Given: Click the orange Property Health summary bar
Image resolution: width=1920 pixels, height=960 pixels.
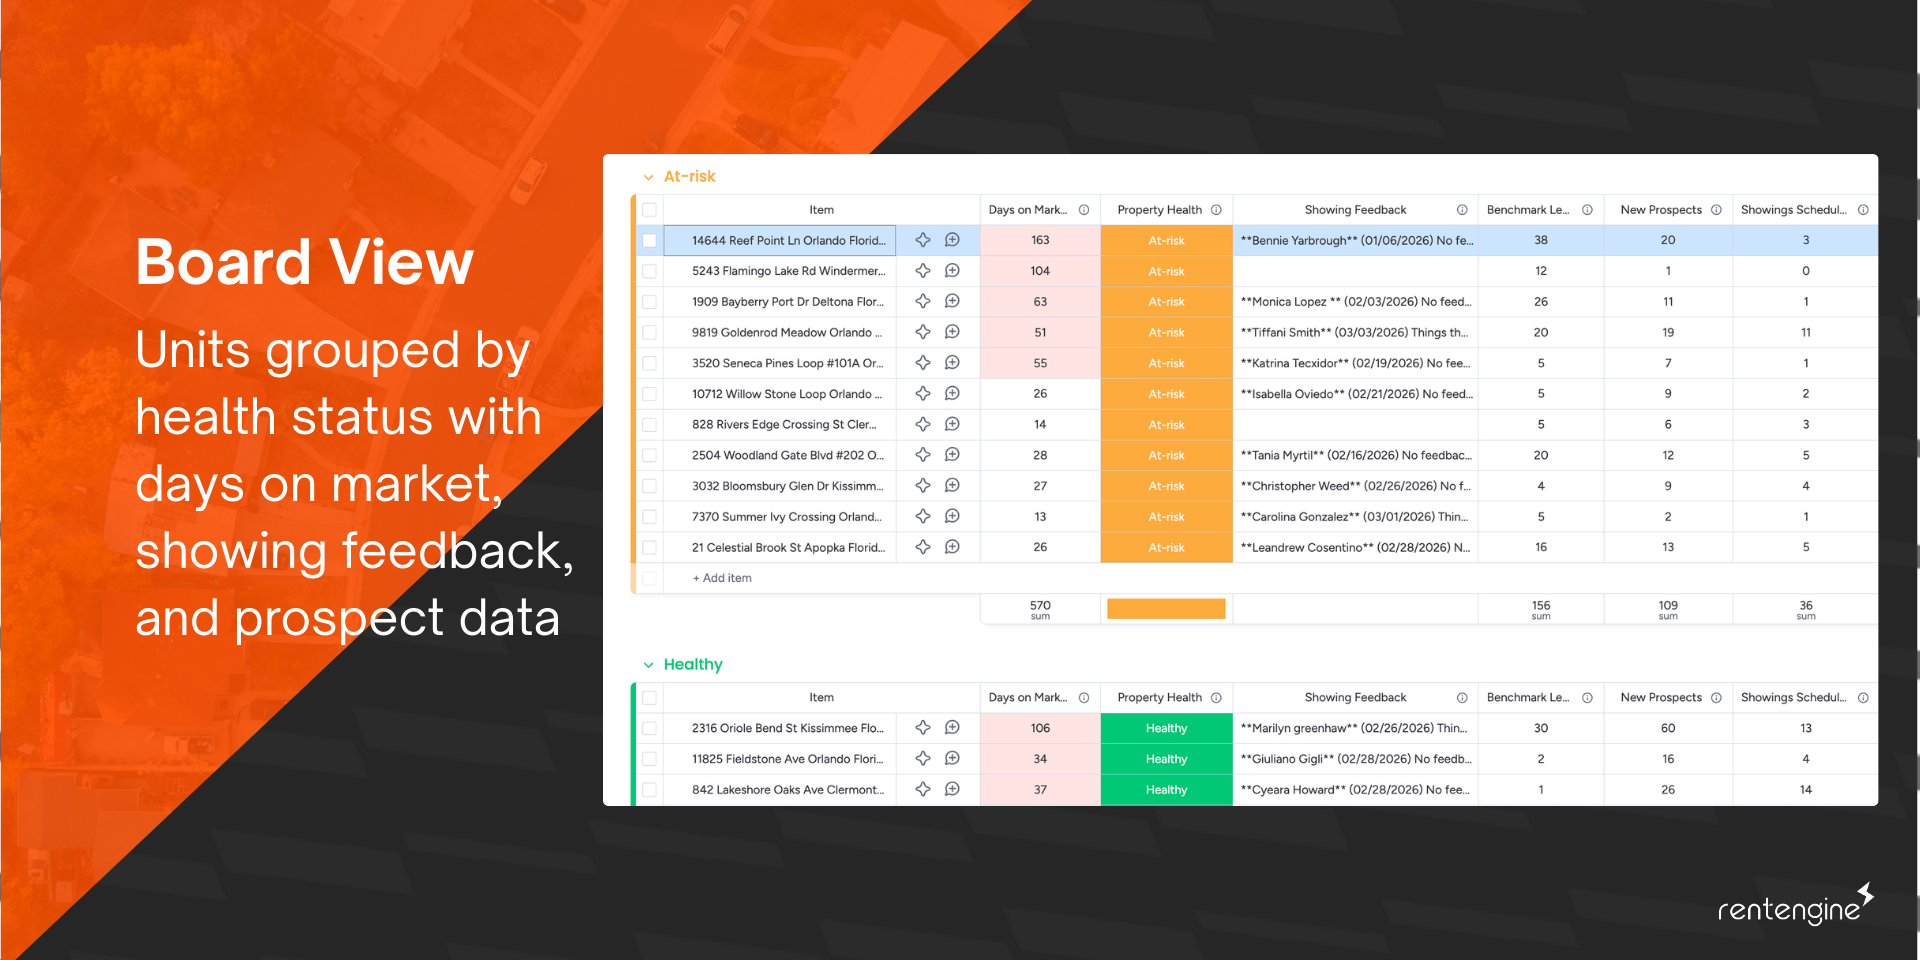Looking at the screenshot, I should point(1166,608).
